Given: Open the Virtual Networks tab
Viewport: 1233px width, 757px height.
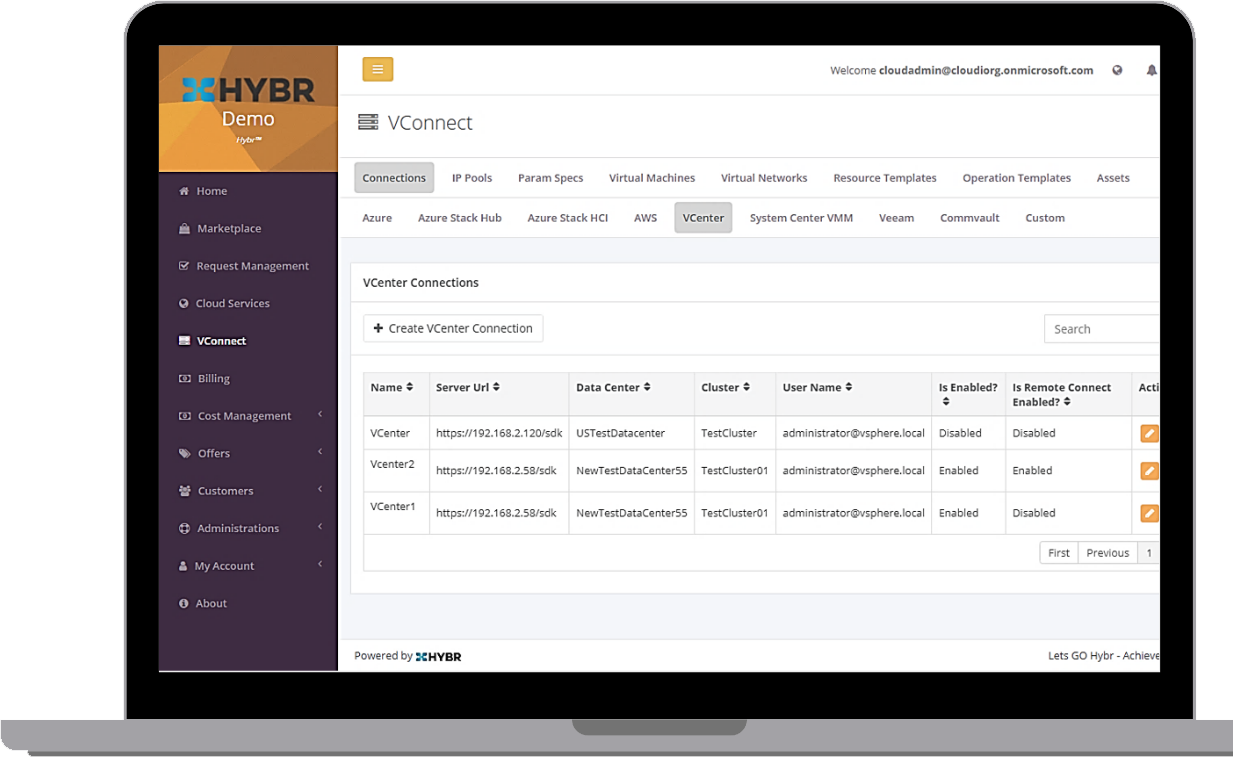Looking at the screenshot, I should [764, 178].
